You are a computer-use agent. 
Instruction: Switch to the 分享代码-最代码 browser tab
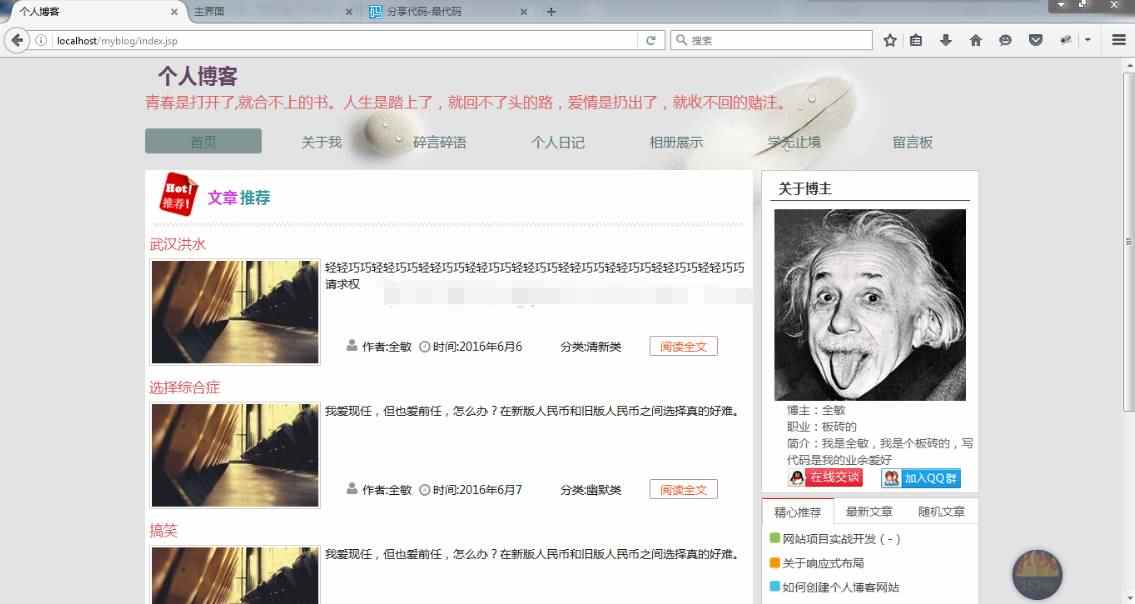coord(447,12)
